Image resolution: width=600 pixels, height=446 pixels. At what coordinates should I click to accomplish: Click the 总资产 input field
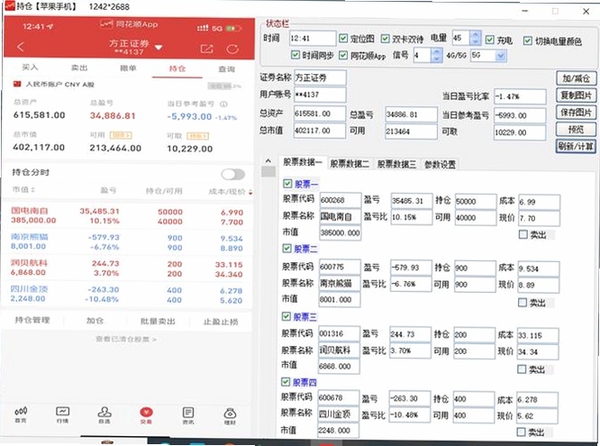click(x=320, y=114)
